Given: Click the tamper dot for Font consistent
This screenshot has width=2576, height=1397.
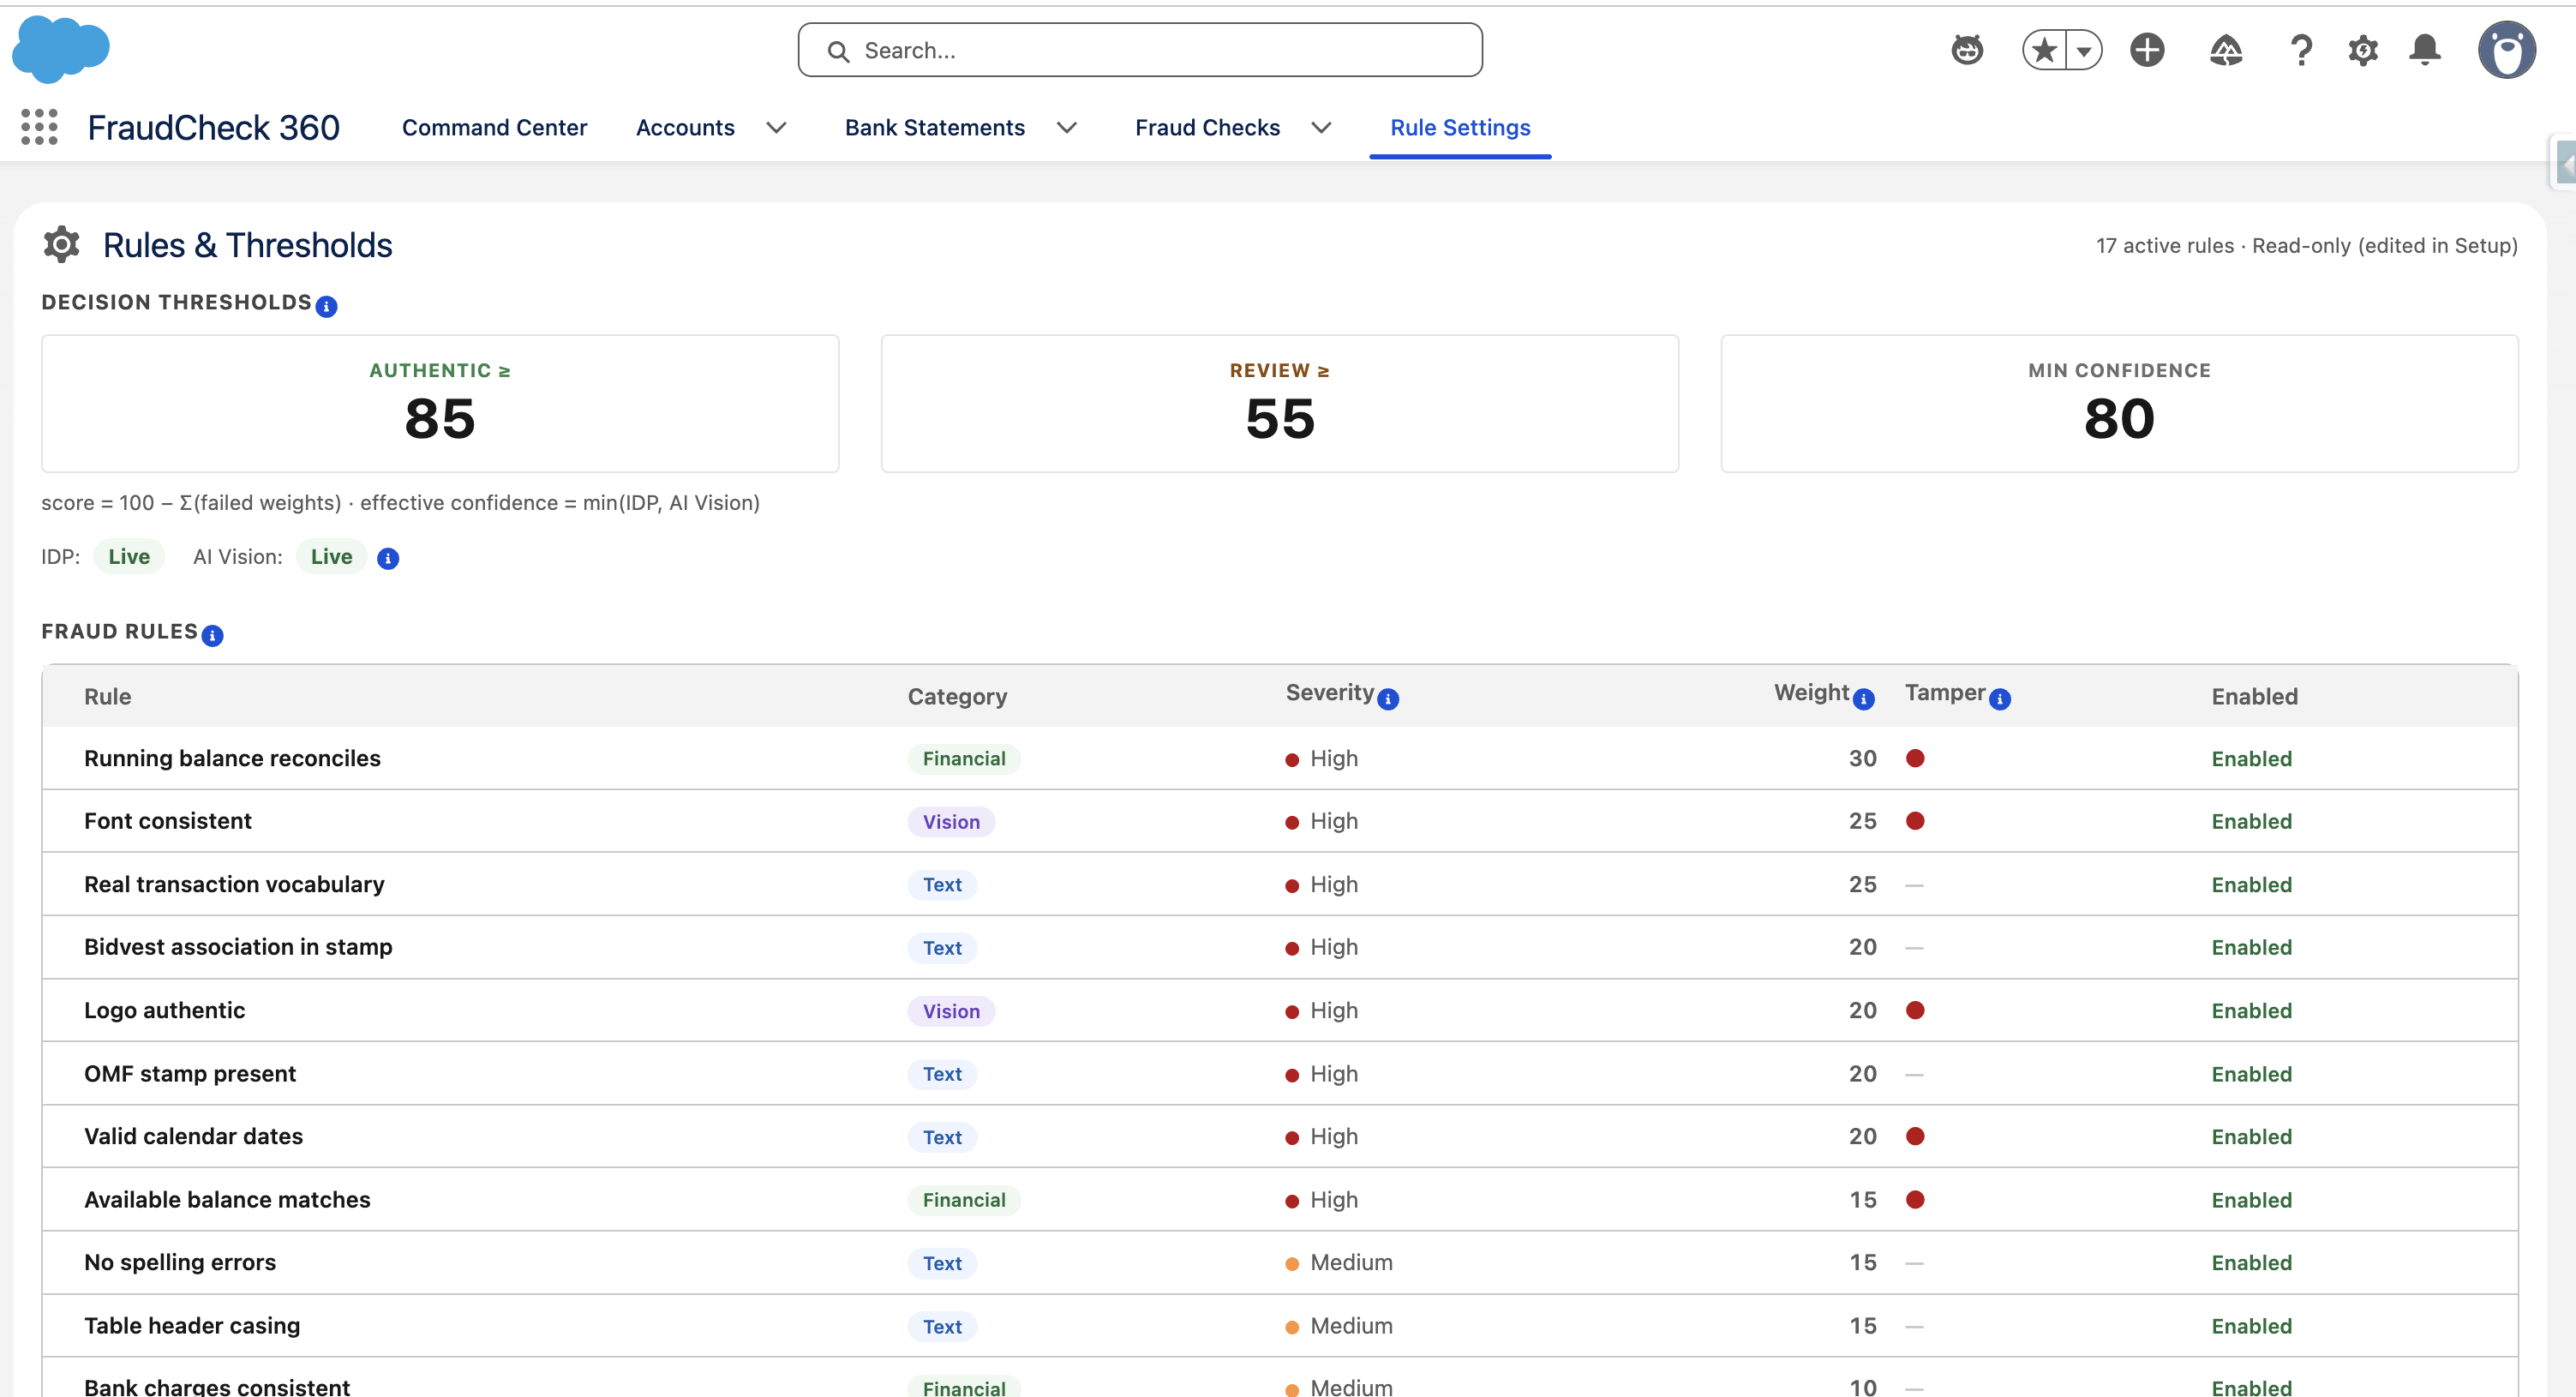Looking at the screenshot, I should (1915, 821).
